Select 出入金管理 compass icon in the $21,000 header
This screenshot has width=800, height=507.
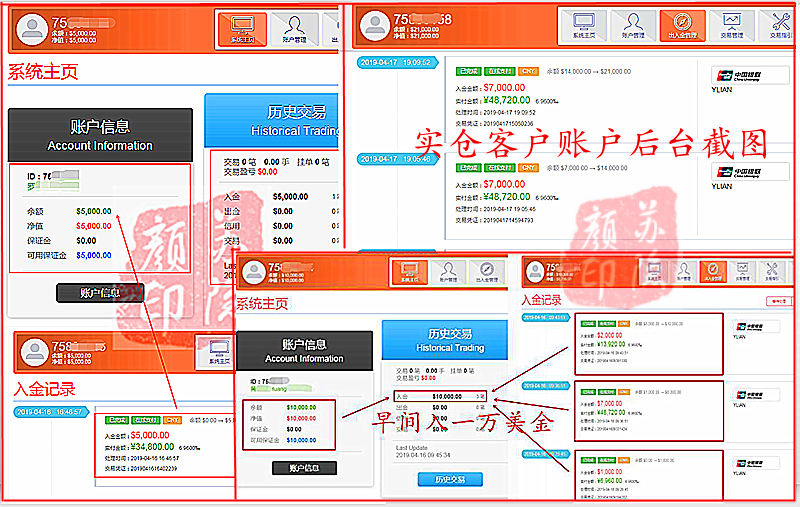[683, 27]
